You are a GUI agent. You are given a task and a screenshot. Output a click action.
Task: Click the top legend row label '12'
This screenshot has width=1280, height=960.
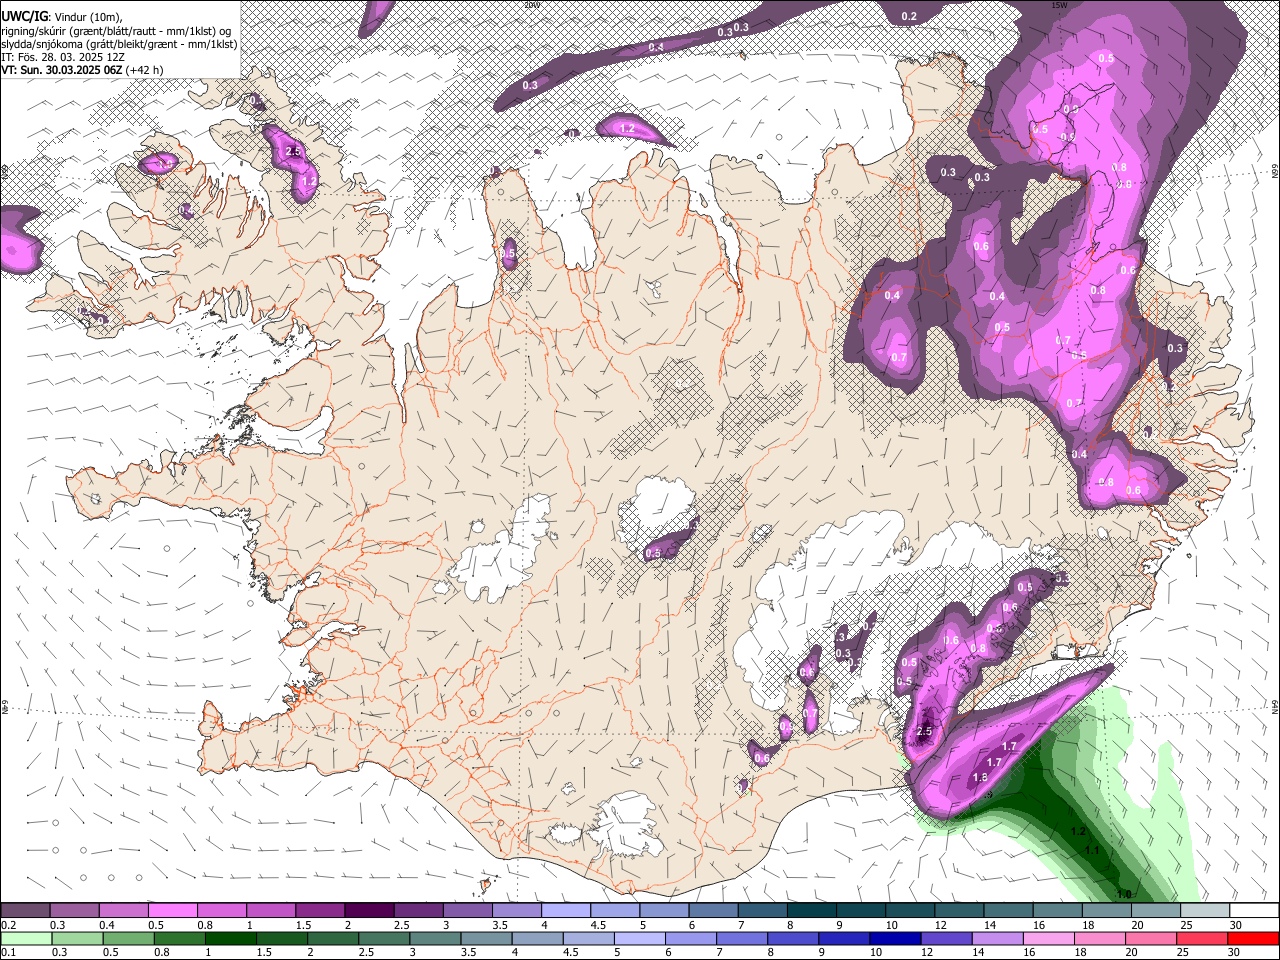point(940,925)
